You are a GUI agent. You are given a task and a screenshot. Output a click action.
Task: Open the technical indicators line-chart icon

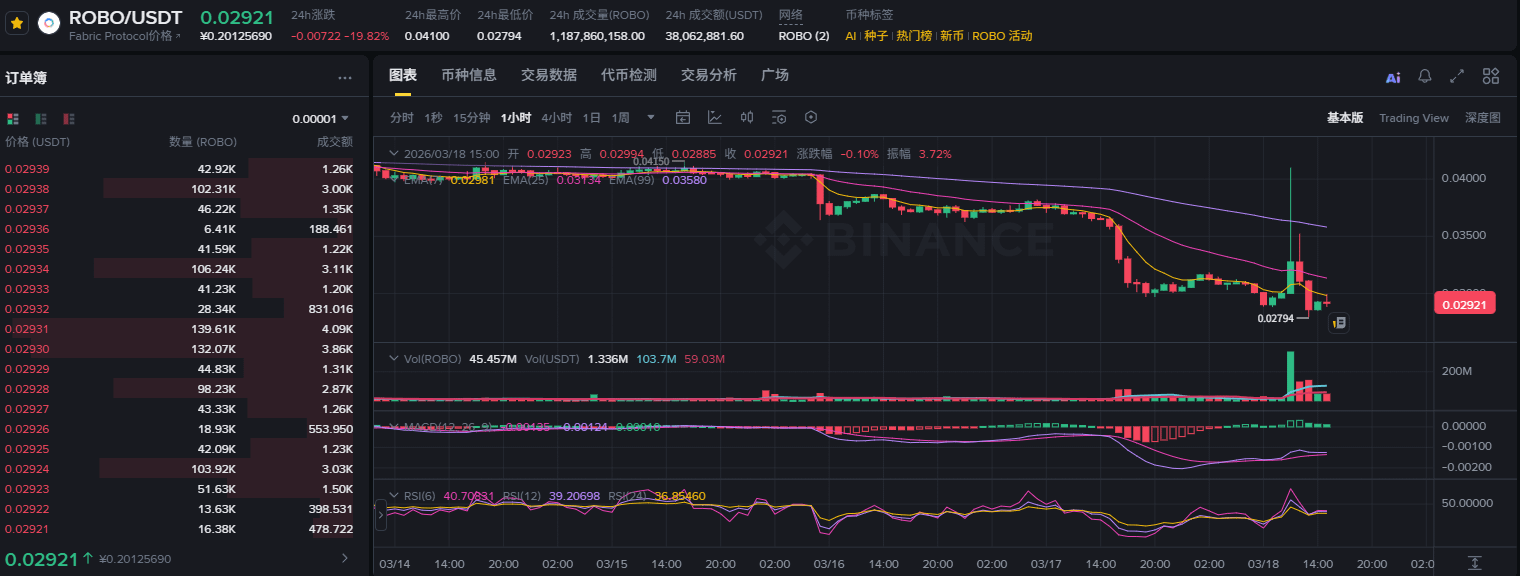click(715, 118)
